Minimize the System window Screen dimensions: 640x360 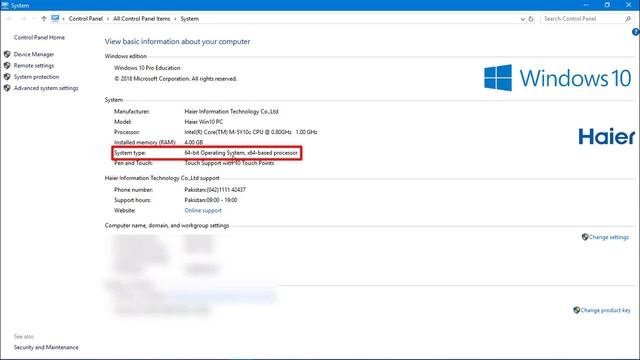click(x=586, y=5)
